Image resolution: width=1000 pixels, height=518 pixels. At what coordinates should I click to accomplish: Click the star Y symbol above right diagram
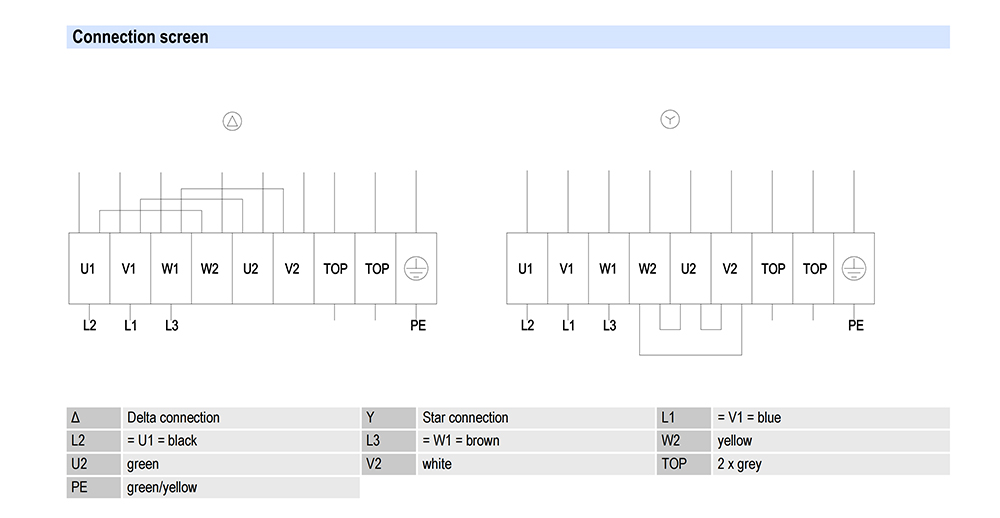pos(670,121)
